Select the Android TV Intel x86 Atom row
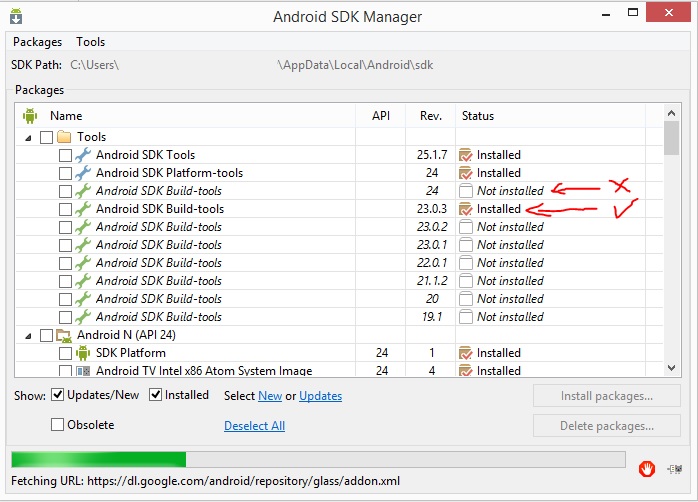The image size is (698, 502). [339, 370]
